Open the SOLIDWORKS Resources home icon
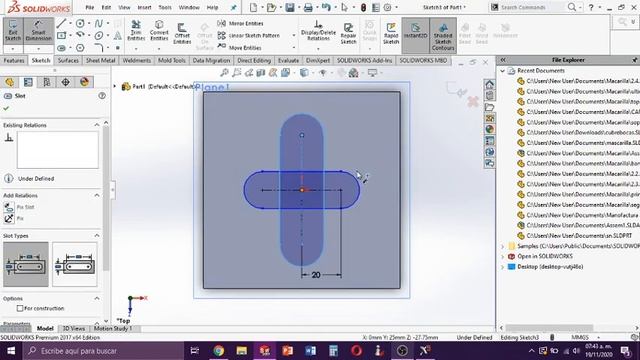 tap(489, 84)
